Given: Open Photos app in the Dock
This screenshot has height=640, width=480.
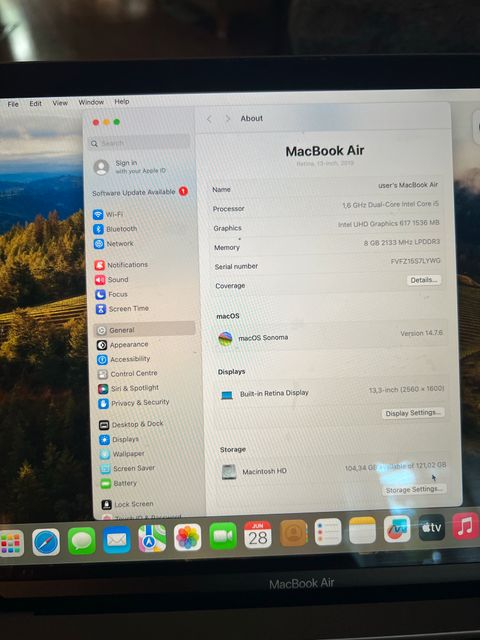Looking at the screenshot, I should pyautogui.click(x=187, y=537).
